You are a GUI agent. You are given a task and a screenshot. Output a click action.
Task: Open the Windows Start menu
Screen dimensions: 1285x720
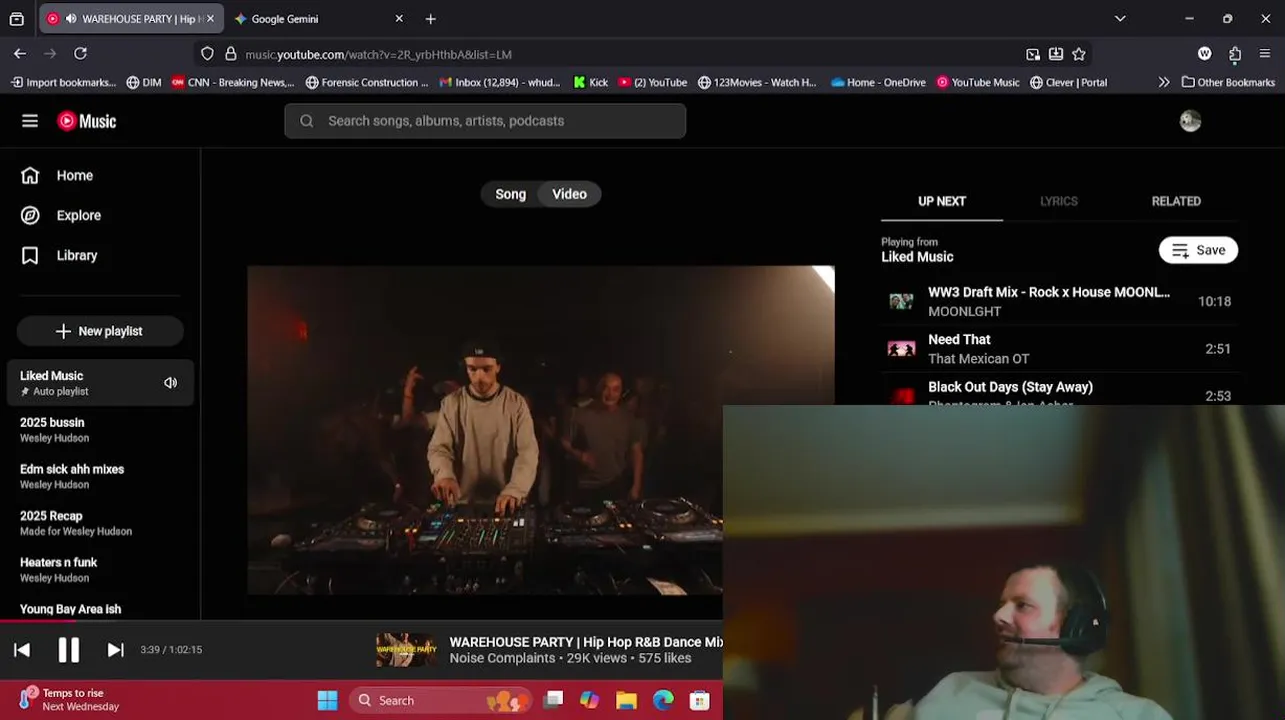(x=327, y=700)
